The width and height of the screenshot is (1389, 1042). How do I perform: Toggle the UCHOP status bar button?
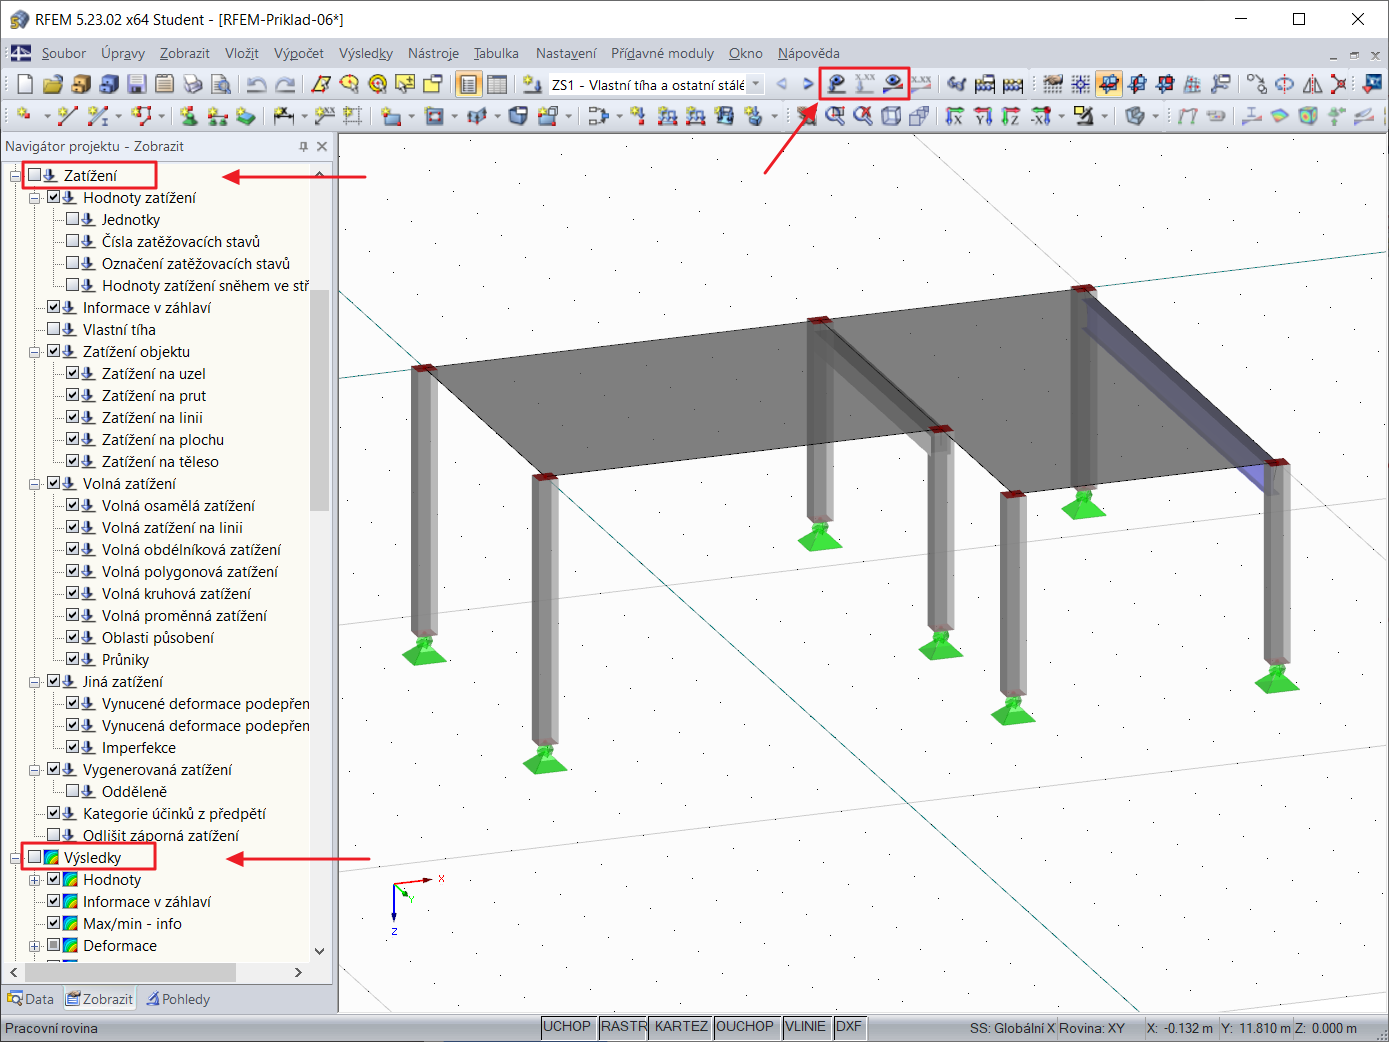pos(567,1027)
